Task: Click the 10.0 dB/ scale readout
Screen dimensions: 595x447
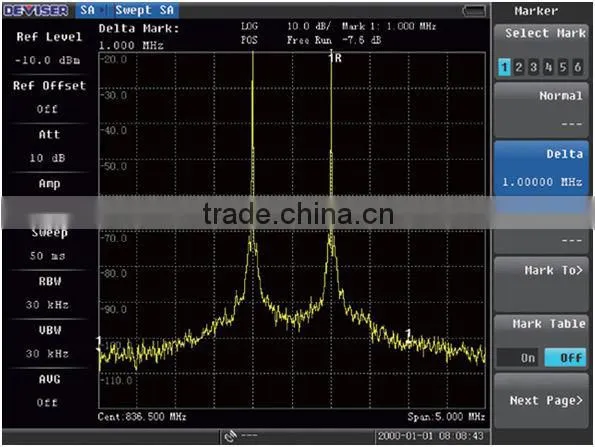Action: 309,26
